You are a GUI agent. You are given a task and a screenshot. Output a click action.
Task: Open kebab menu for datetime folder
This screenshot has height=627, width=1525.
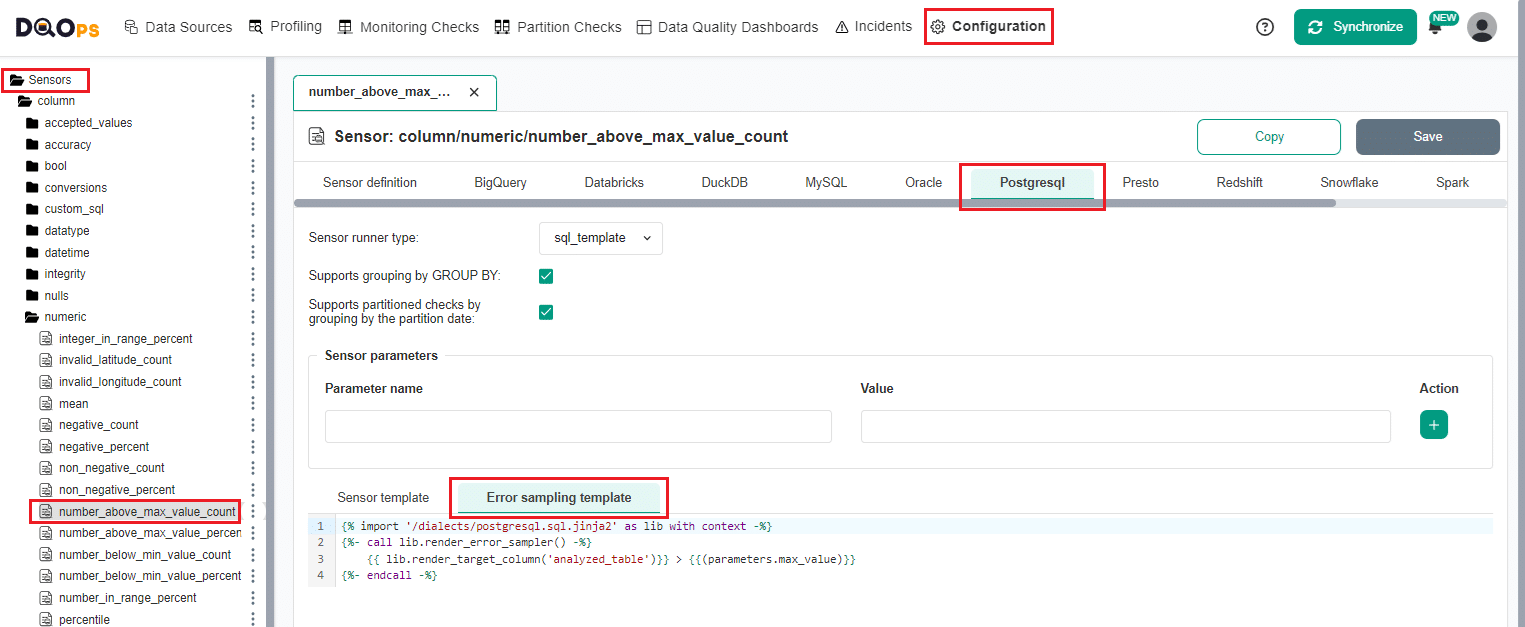pyautogui.click(x=253, y=253)
